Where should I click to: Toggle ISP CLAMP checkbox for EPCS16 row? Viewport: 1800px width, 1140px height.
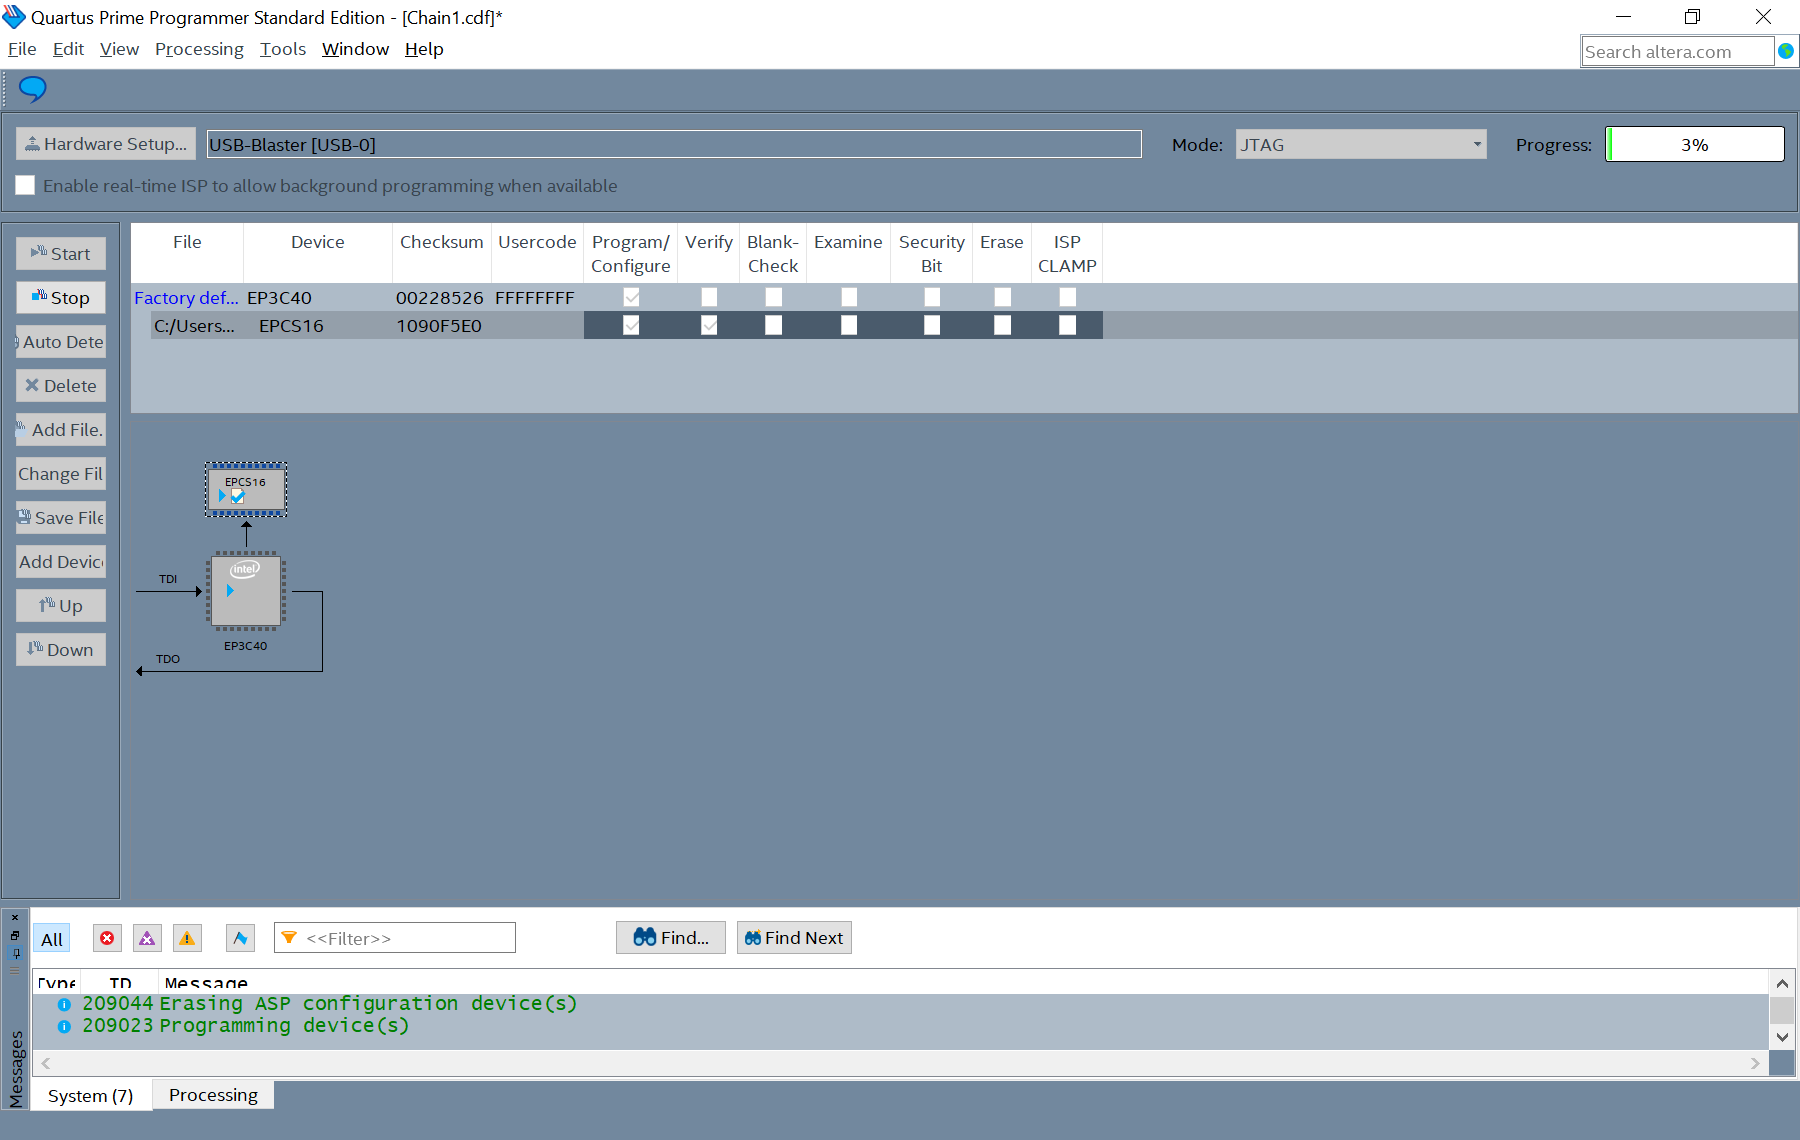1068,325
